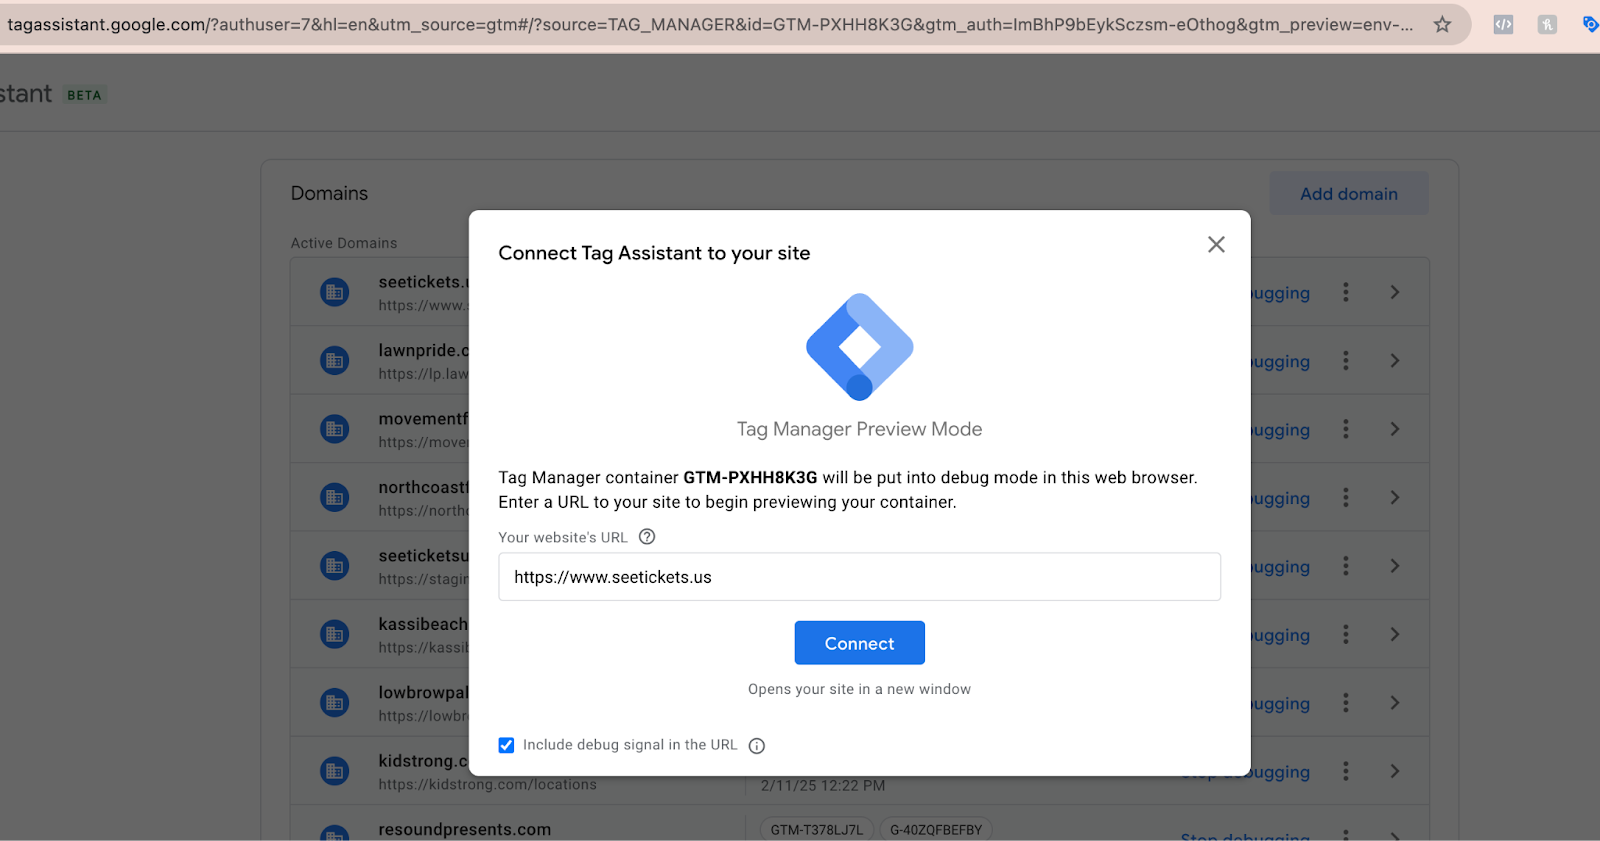This screenshot has height=841, width=1600.
Task: Click the kidstrong domain icon
Action: tap(334, 771)
